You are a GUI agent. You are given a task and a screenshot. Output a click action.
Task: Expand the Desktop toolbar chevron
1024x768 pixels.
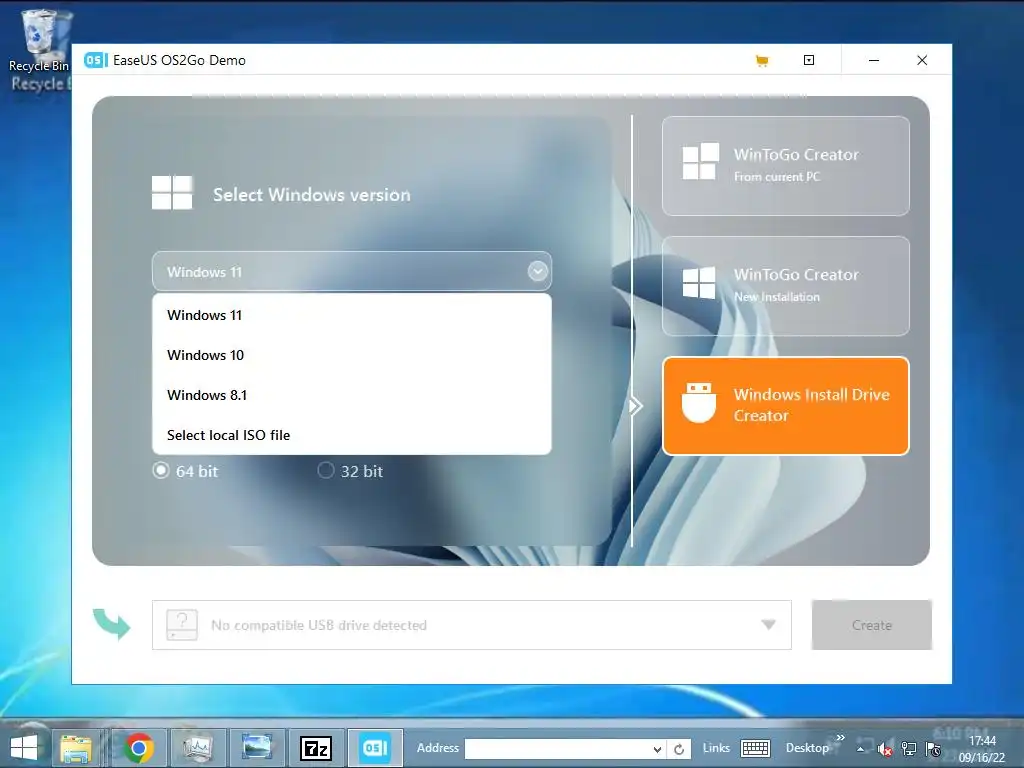tap(840, 738)
